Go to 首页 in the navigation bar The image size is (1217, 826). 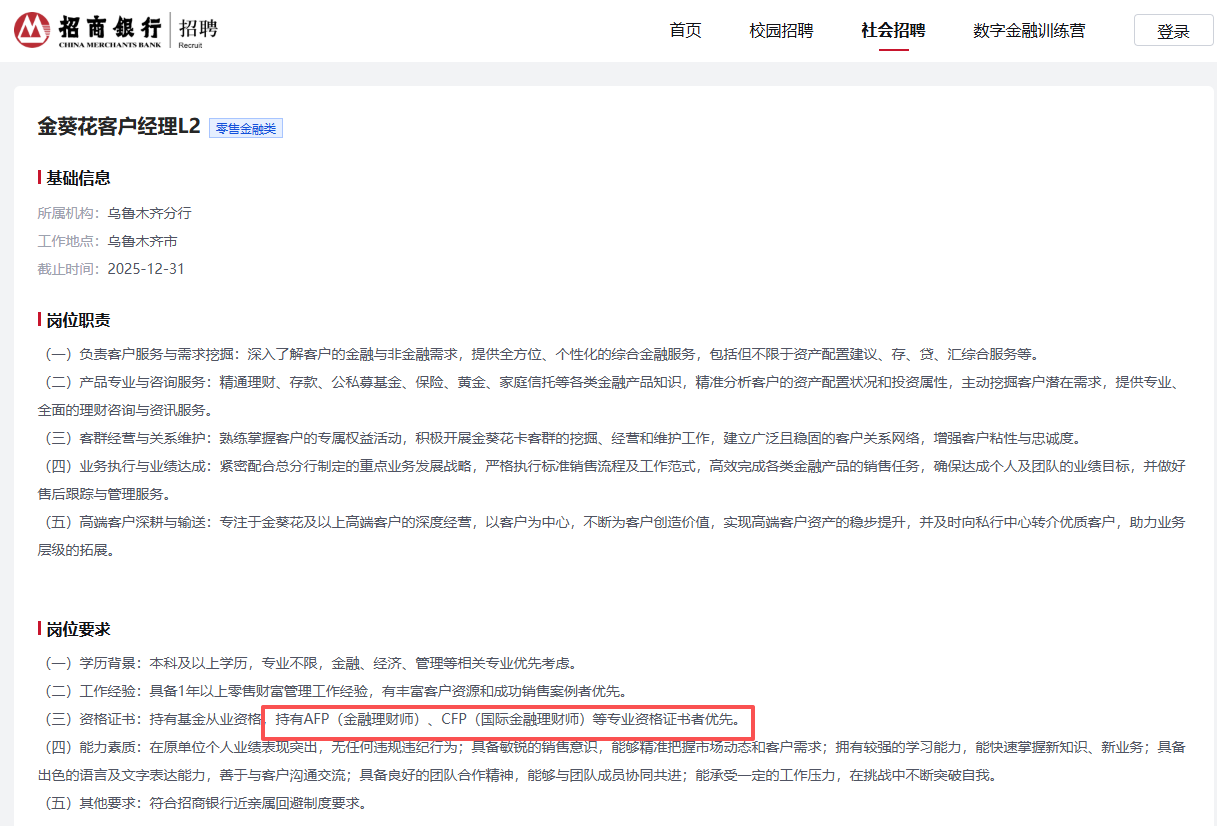685,31
